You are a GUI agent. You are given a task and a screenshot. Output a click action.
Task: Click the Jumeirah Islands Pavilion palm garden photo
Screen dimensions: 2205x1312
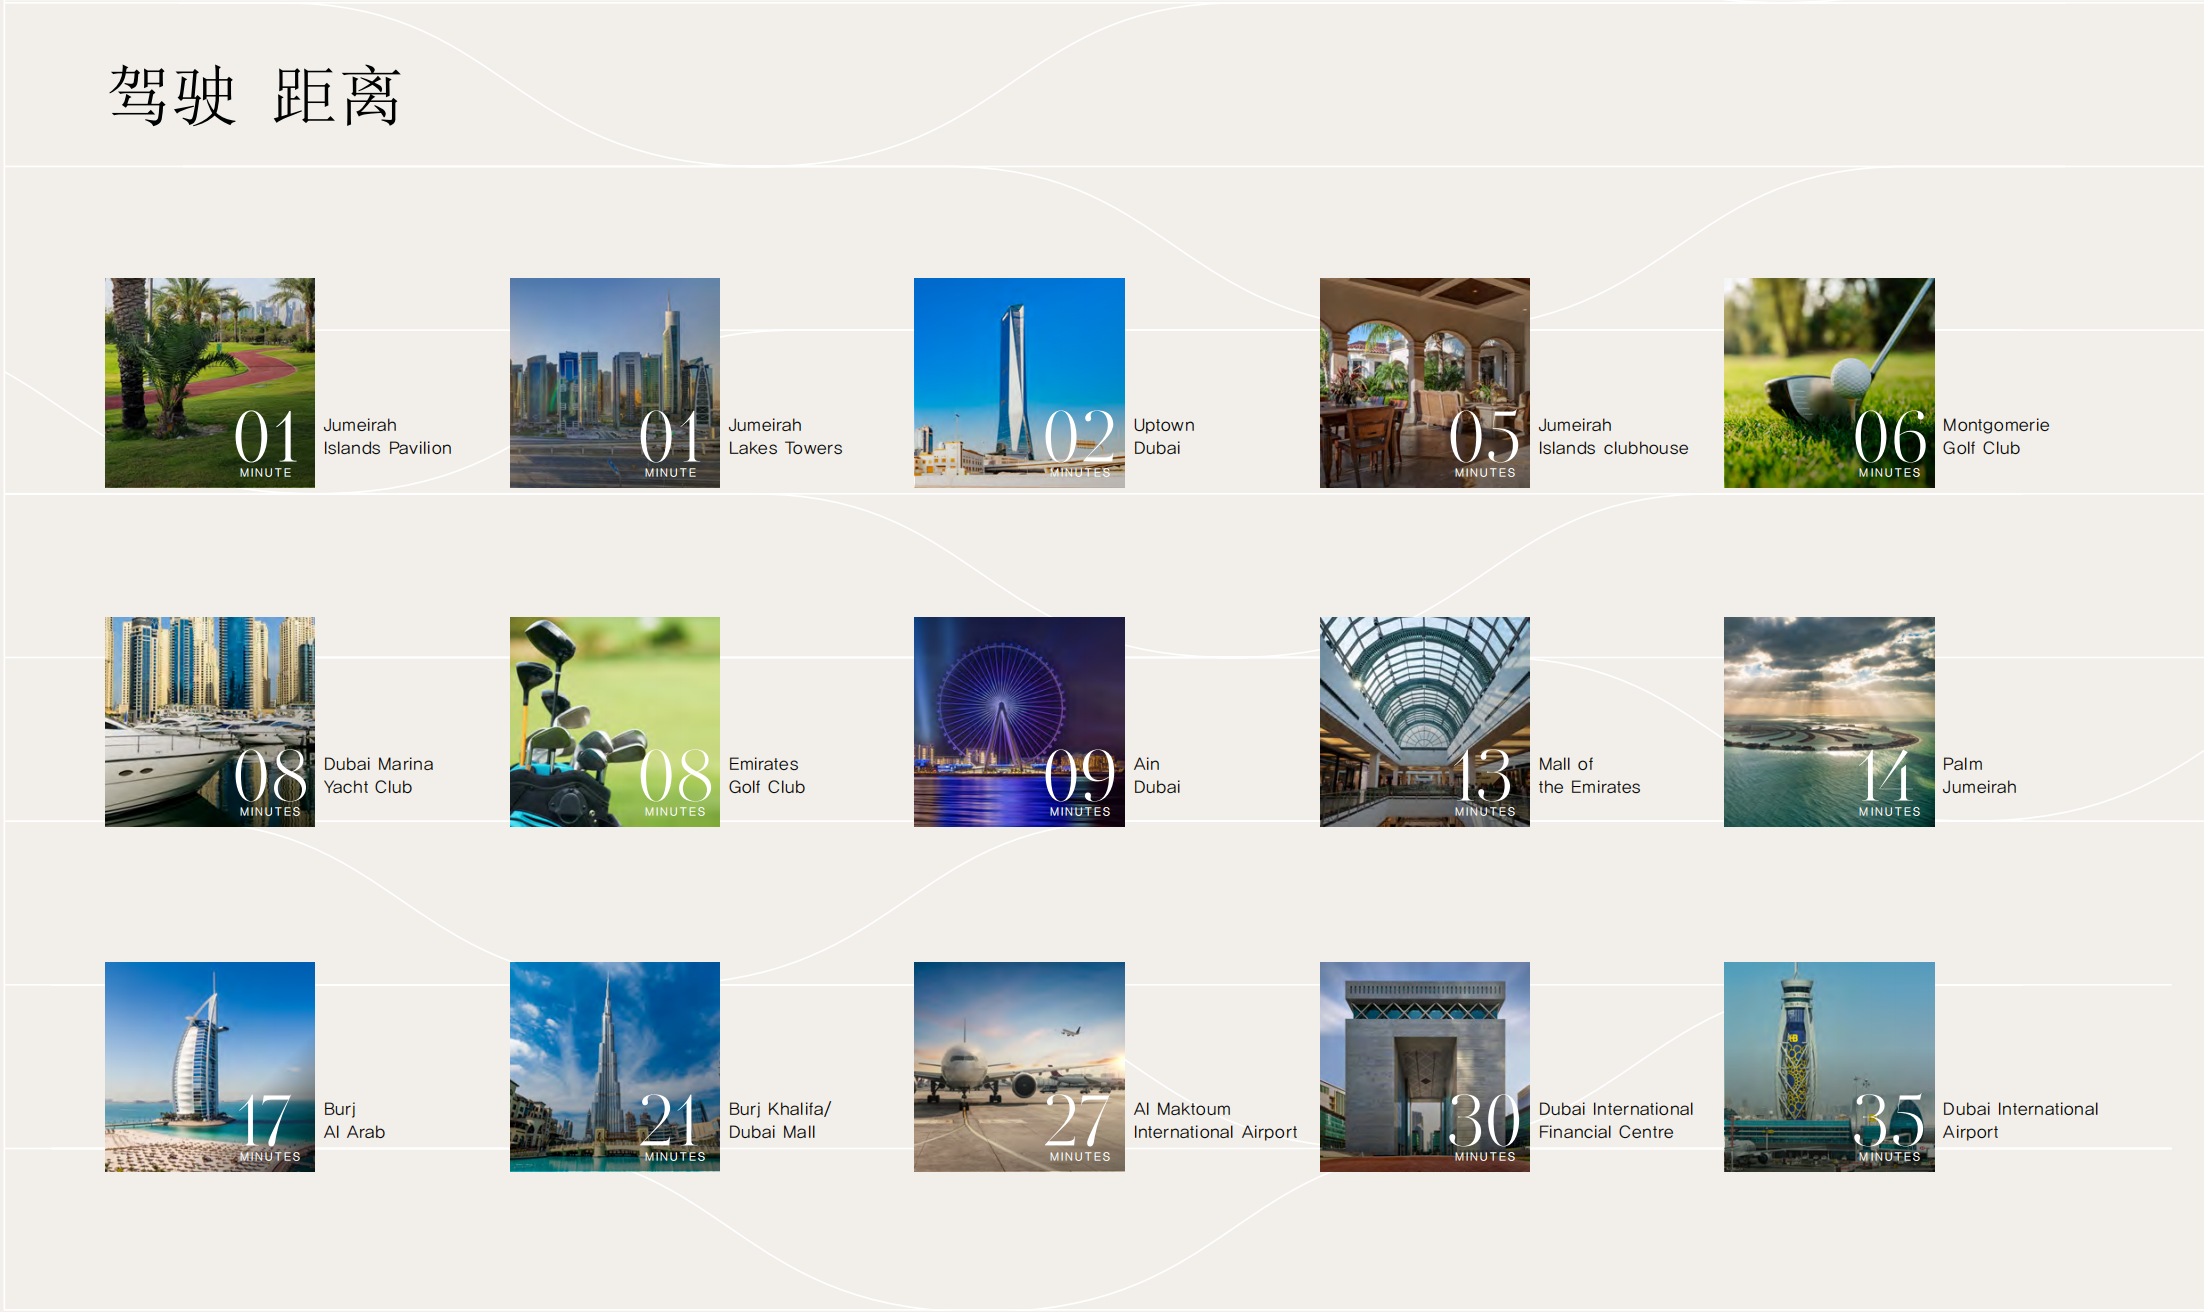210,383
